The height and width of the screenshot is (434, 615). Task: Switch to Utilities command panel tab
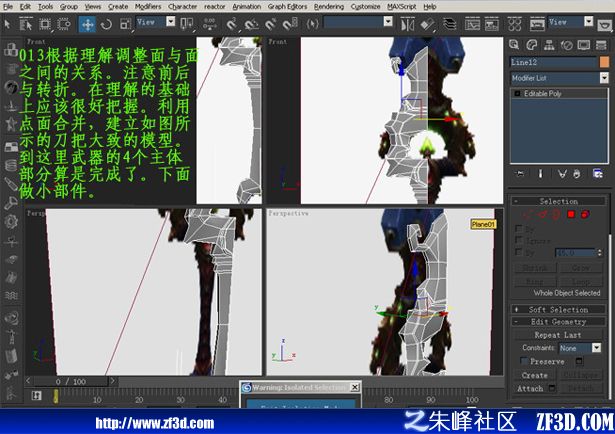point(601,45)
